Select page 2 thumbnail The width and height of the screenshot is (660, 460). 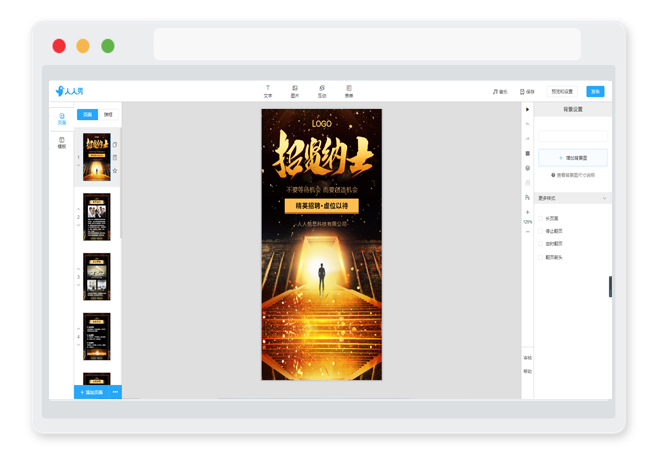[x=97, y=217]
